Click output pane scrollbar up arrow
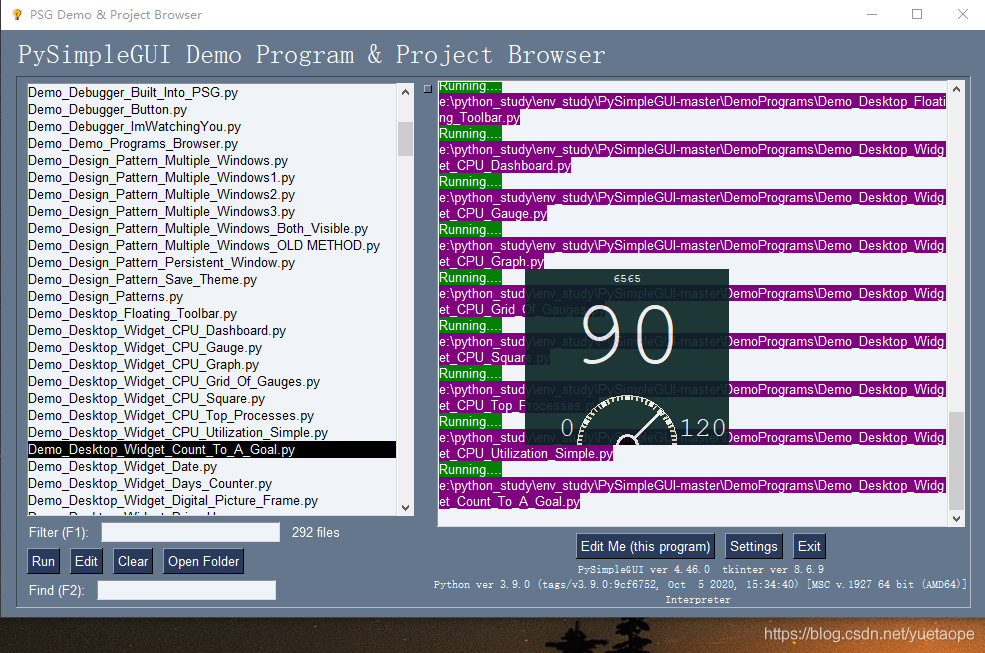Viewport: 985px width, 653px height. [x=956, y=89]
